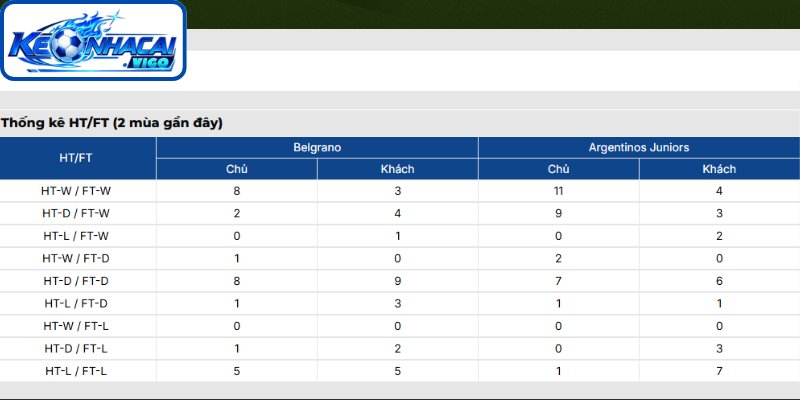Image resolution: width=800 pixels, height=400 pixels.
Task: Click the value 11 in HT-W / FT-W row
Action: (558, 191)
